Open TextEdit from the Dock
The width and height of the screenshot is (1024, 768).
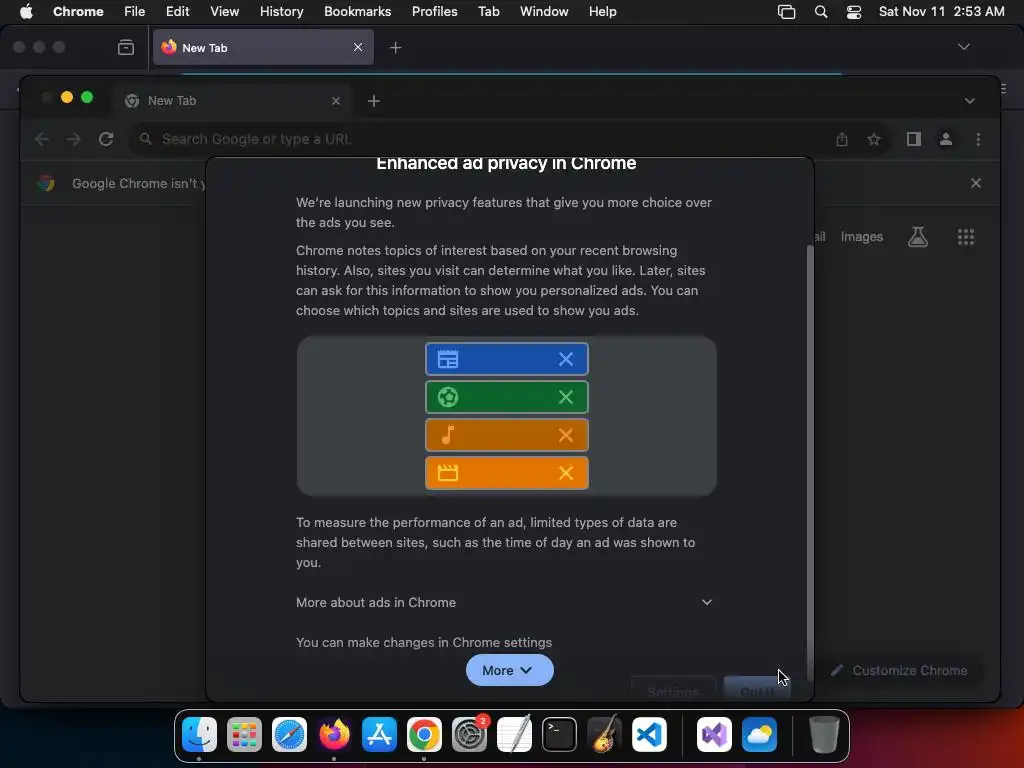click(515, 735)
